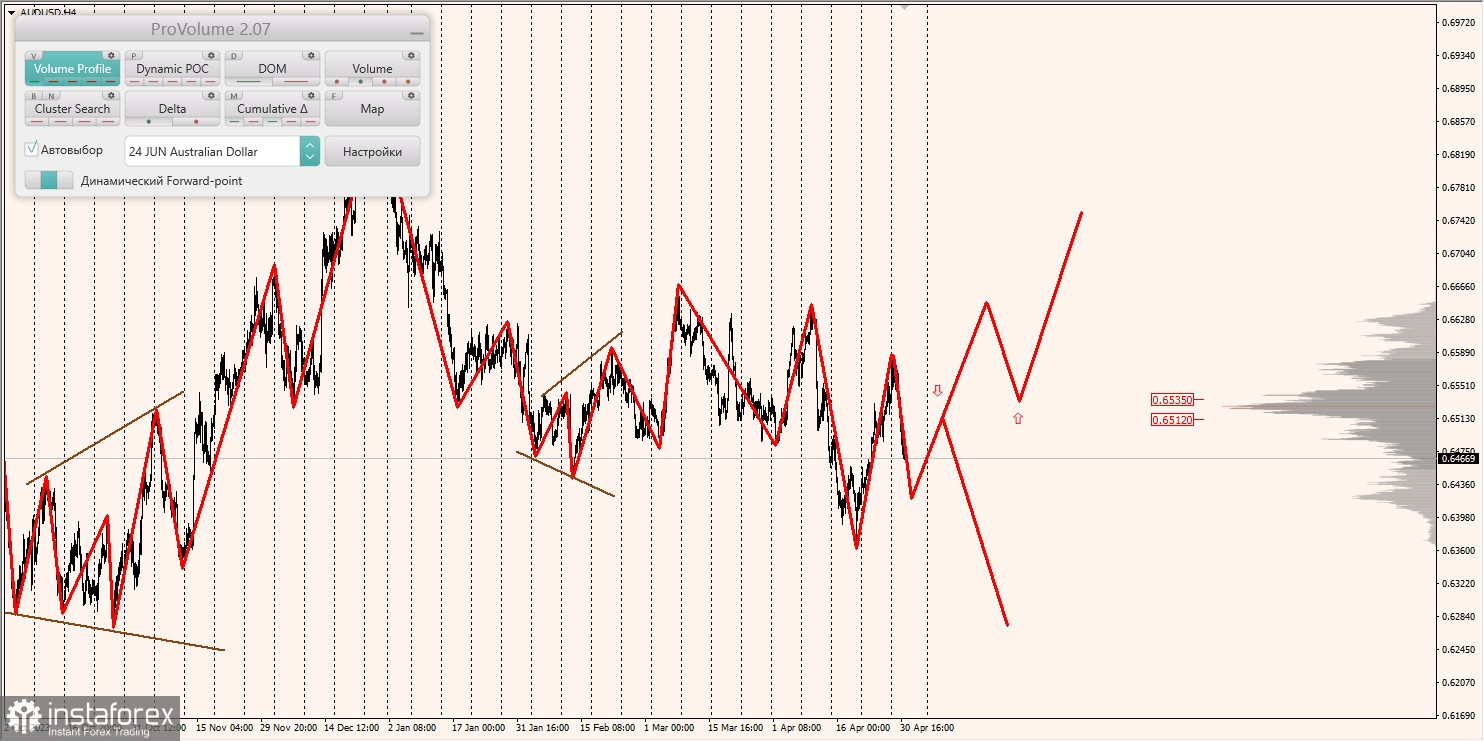Open Volume module settings gear
This screenshot has width=1484, height=741.
tap(411, 56)
